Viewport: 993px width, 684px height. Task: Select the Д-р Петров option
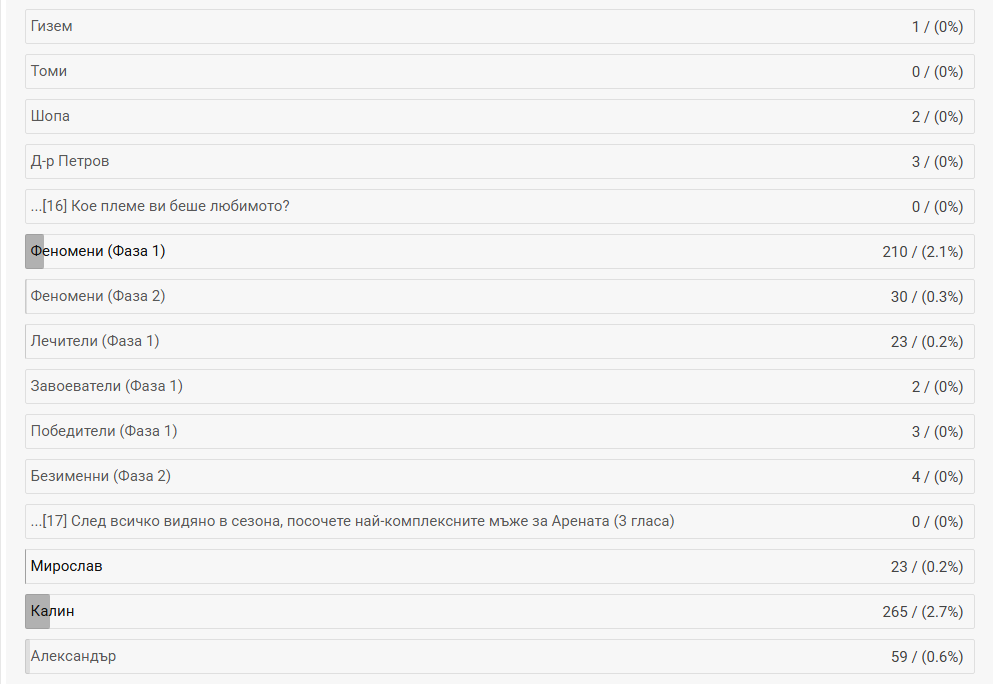point(499,162)
